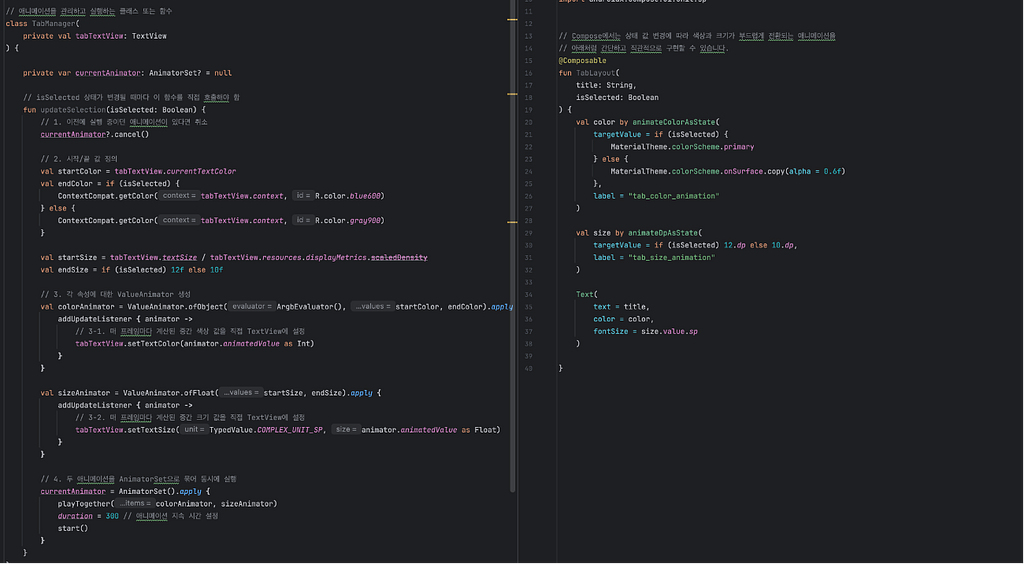Click the "...items =" hint in playTogether

click(135, 503)
